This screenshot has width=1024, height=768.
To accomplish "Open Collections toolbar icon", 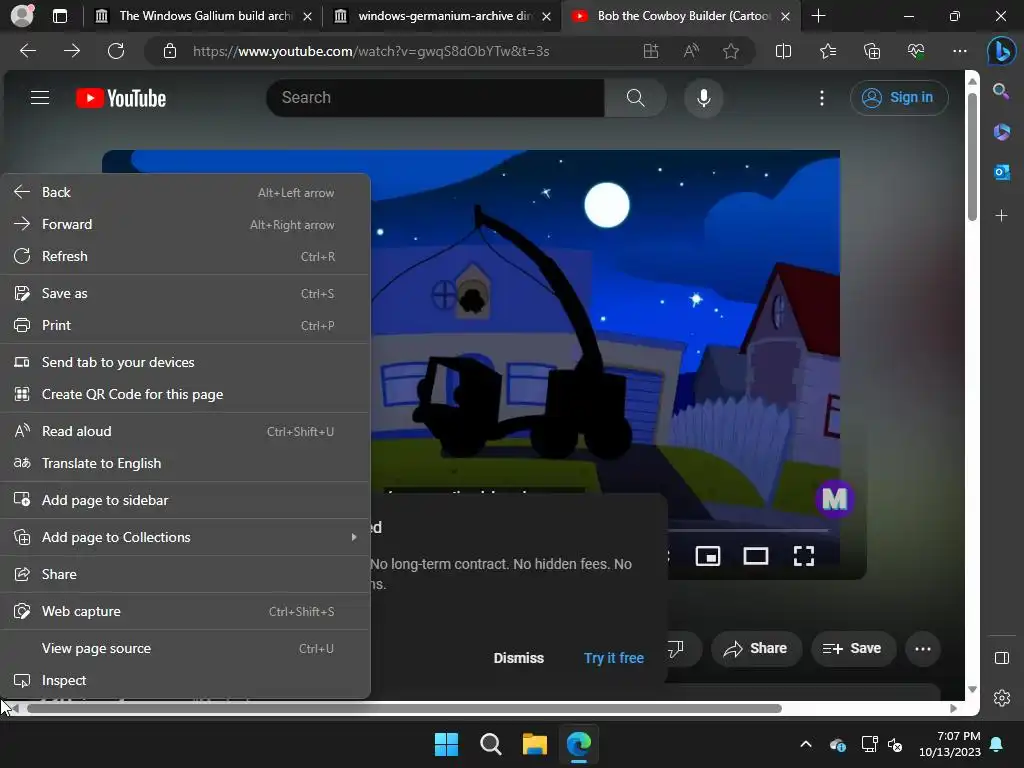I will coord(872,51).
